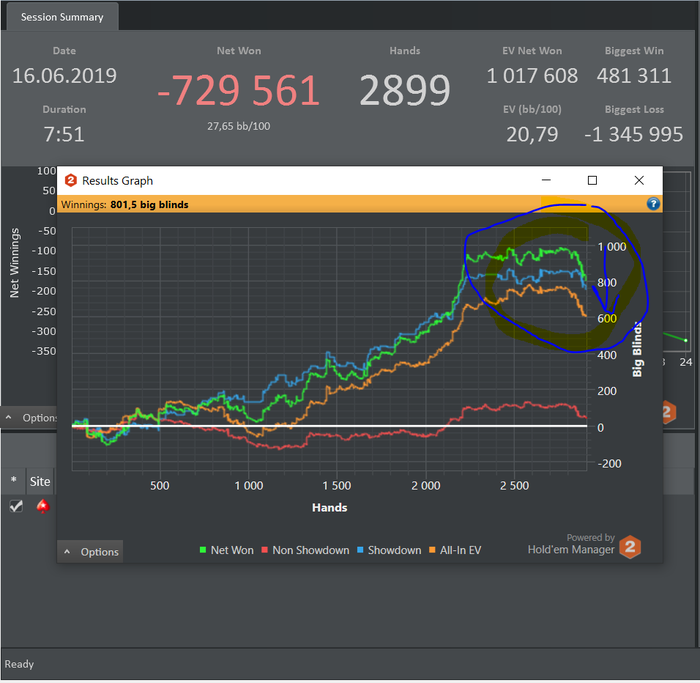700x683 pixels.
Task: Click the Net Winnings axis label in background
Action: (14, 262)
